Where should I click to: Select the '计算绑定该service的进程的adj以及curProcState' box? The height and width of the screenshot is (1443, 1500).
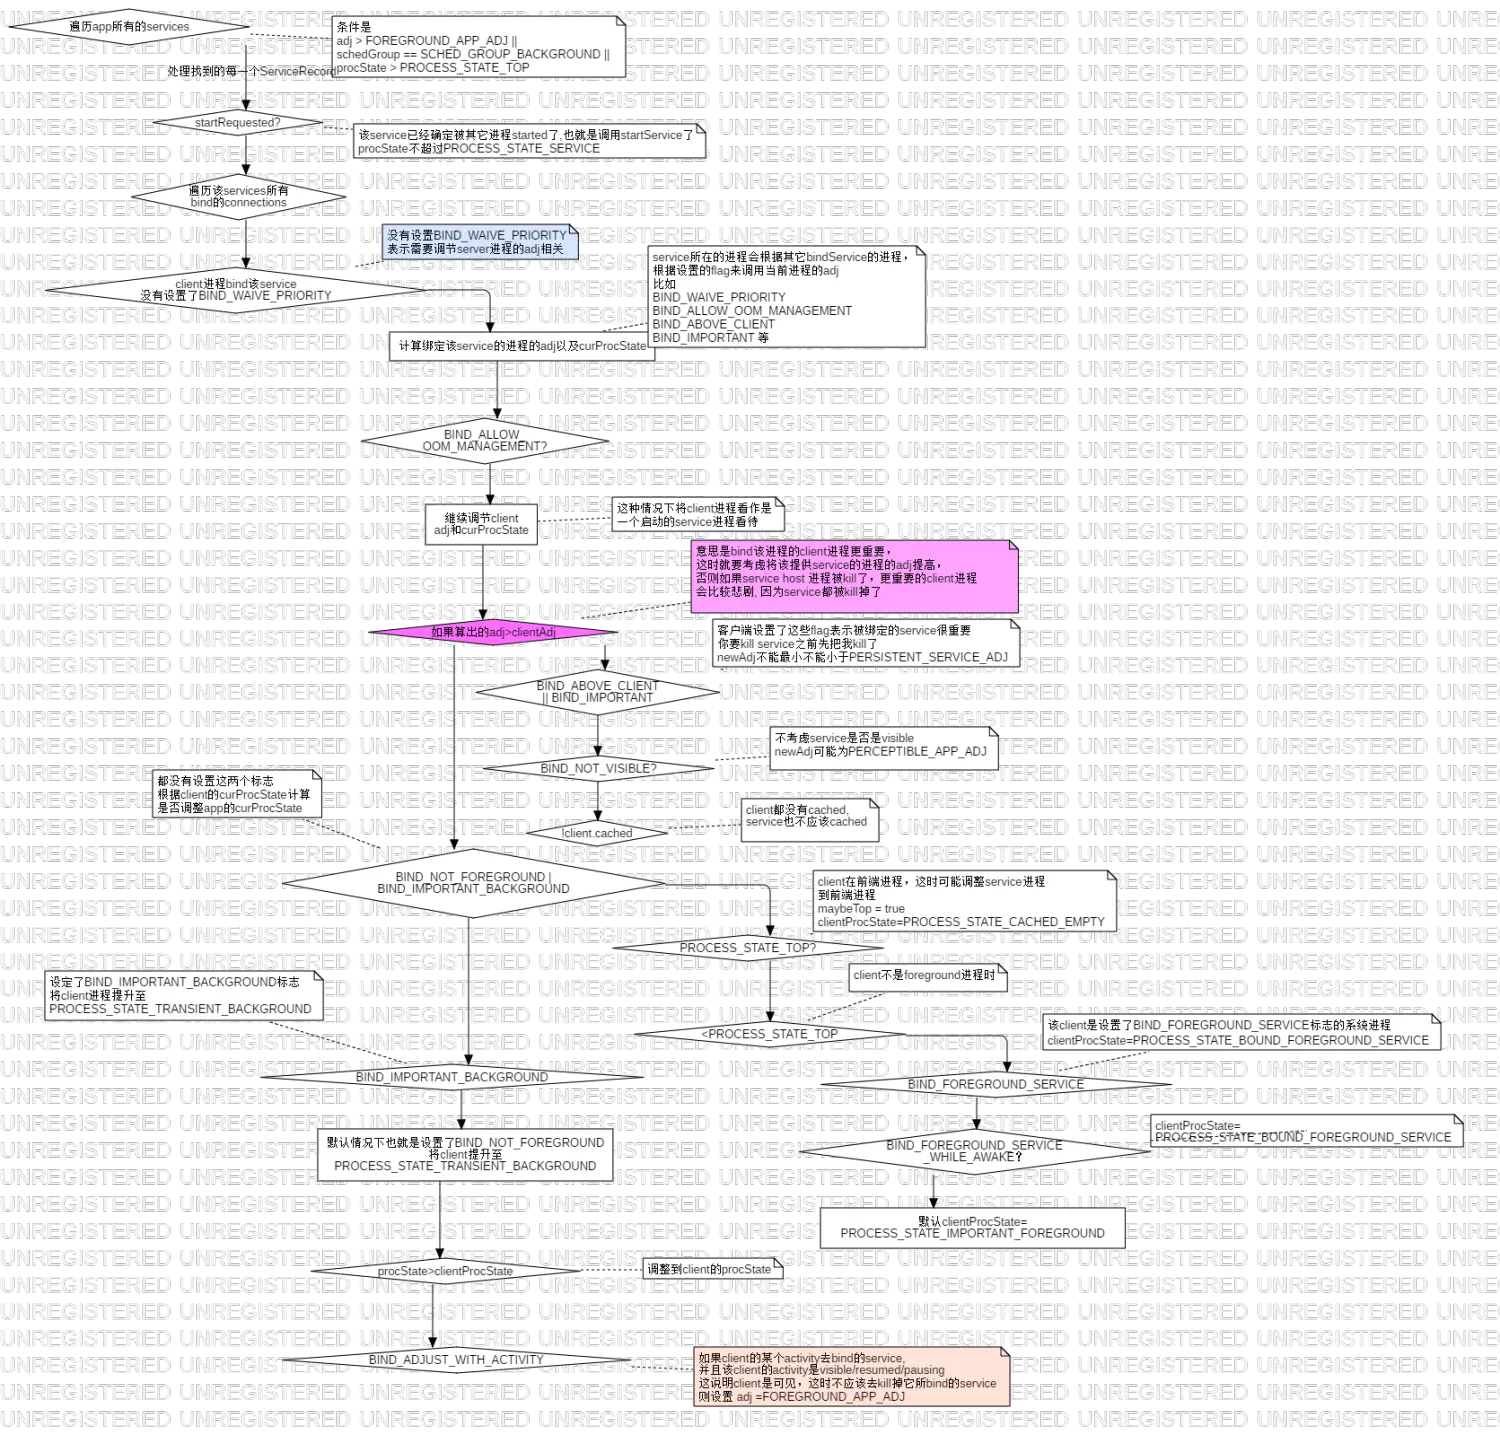click(521, 346)
